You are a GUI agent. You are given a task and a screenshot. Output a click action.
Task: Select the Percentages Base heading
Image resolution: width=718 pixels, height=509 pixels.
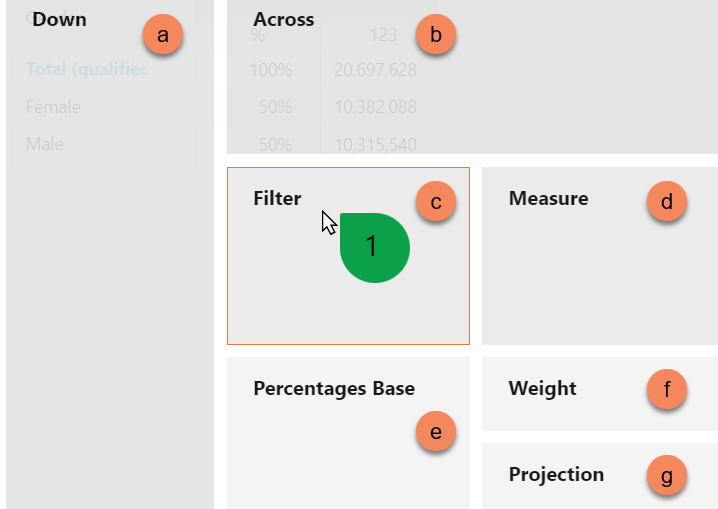point(334,388)
